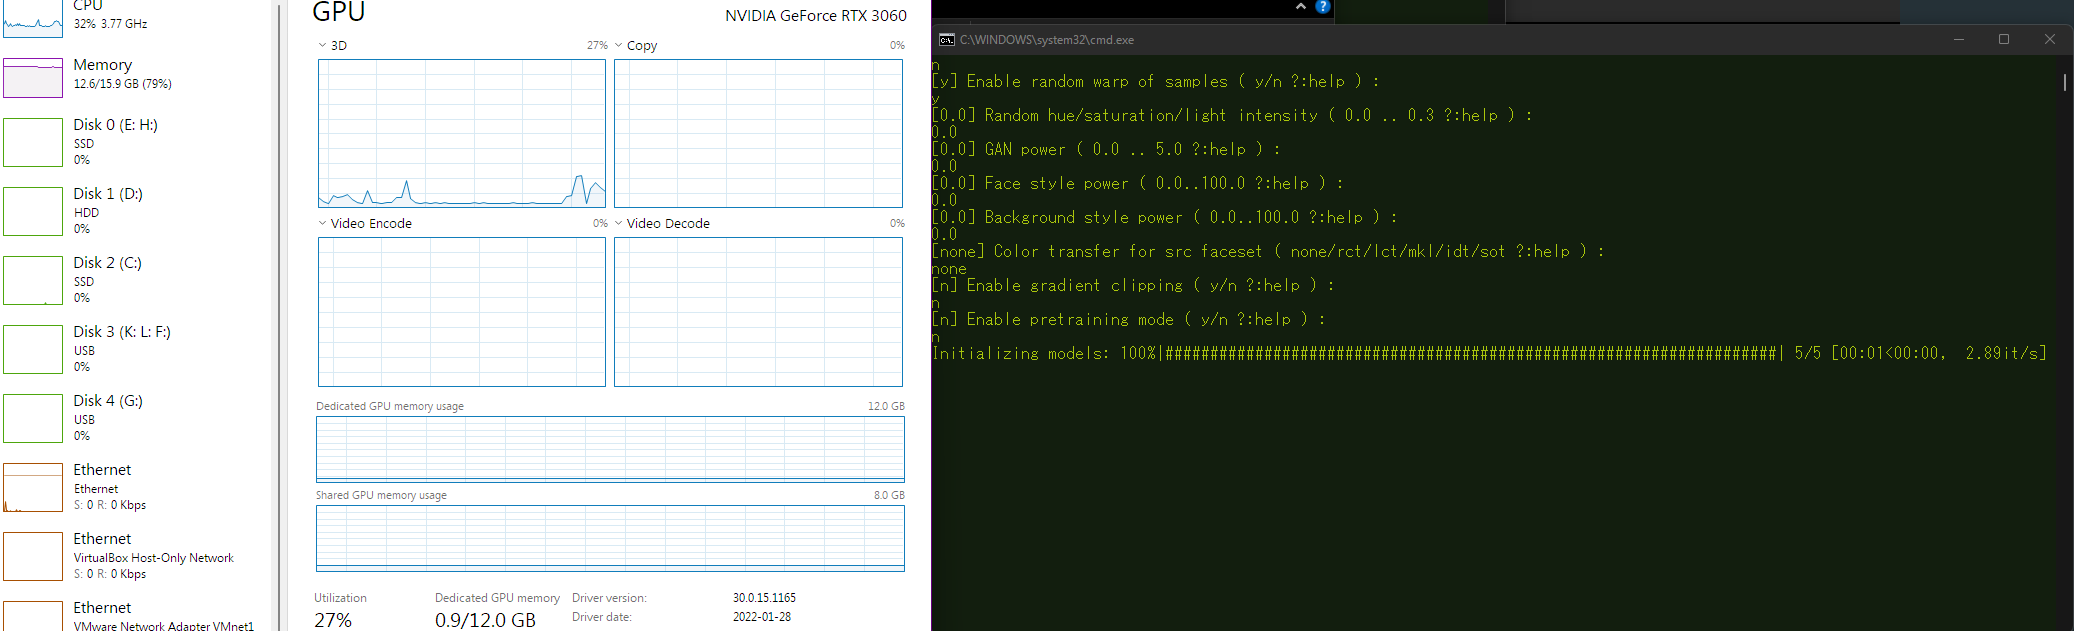Open the Memory performance entry
The height and width of the screenshot is (631, 2074).
pyautogui.click(x=137, y=76)
